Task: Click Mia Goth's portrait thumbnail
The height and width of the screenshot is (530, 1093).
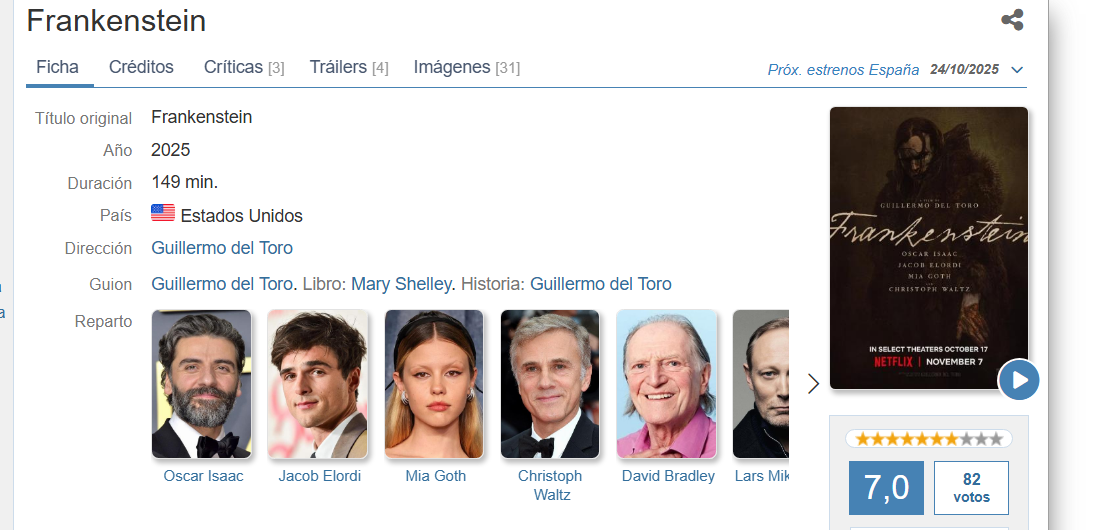Action: coord(434,384)
